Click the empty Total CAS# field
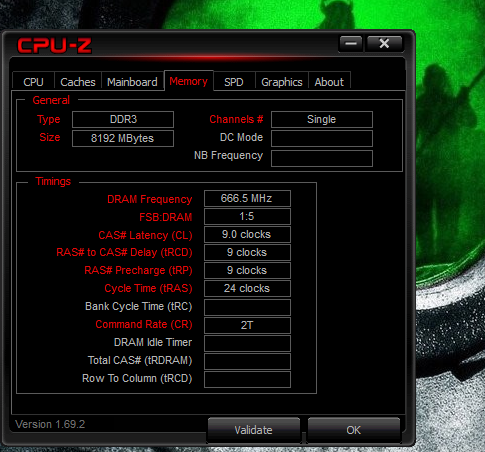485x452 pixels. (x=247, y=361)
